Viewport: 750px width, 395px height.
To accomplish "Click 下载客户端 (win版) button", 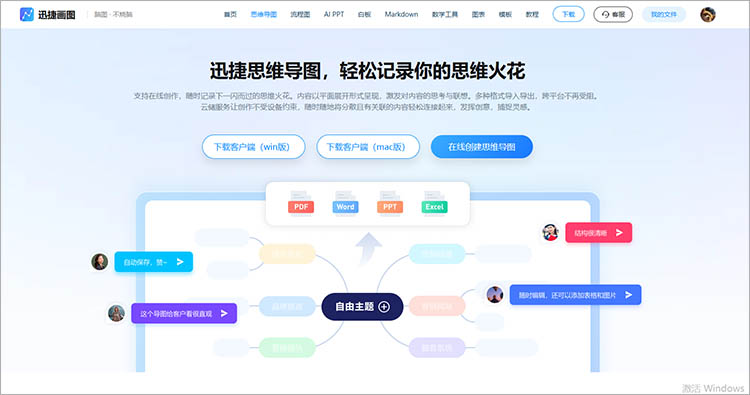I will [x=254, y=147].
